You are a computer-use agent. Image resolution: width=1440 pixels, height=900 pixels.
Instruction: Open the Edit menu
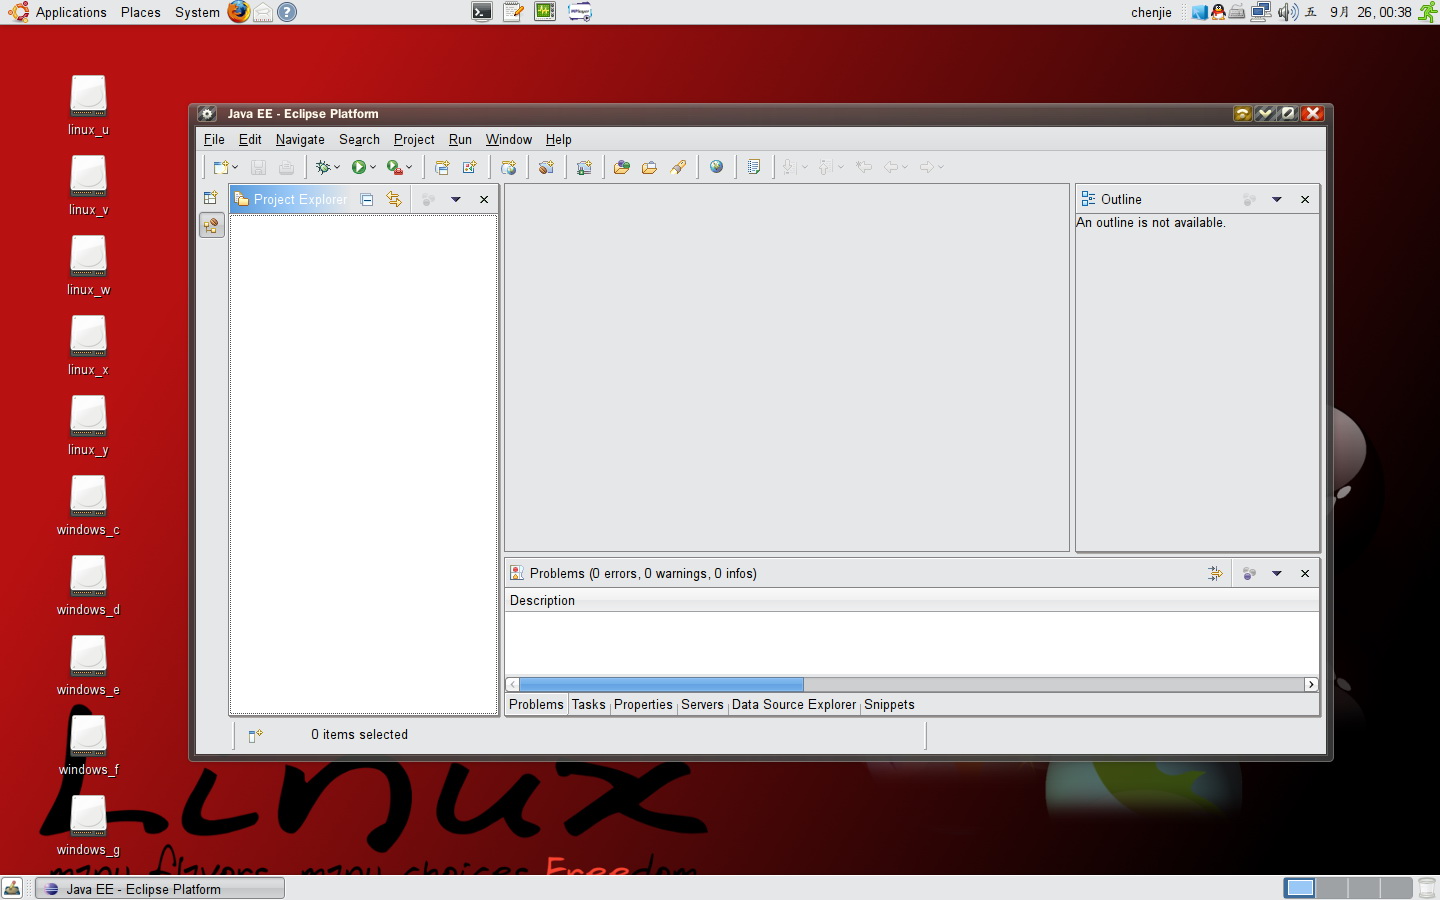(x=250, y=139)
